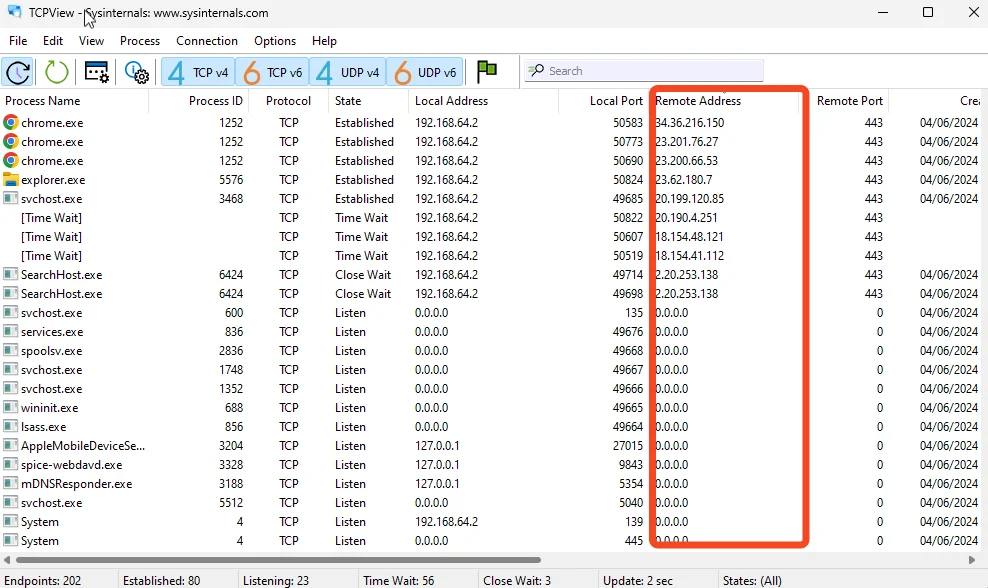Toggle the TCP v4 filter

198,72
